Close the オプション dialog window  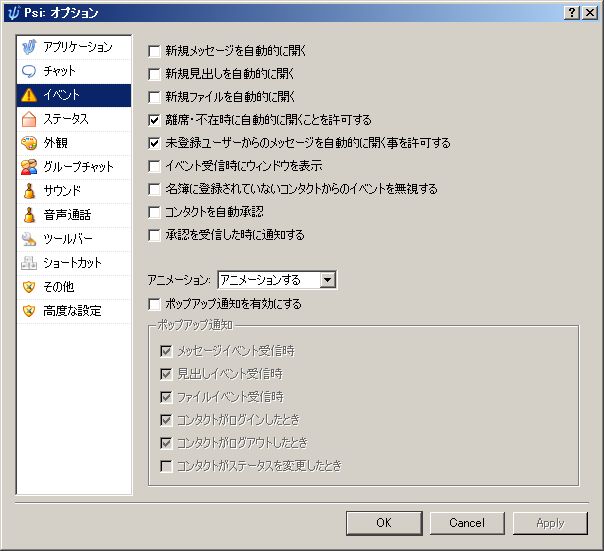[x=590, y=13]
